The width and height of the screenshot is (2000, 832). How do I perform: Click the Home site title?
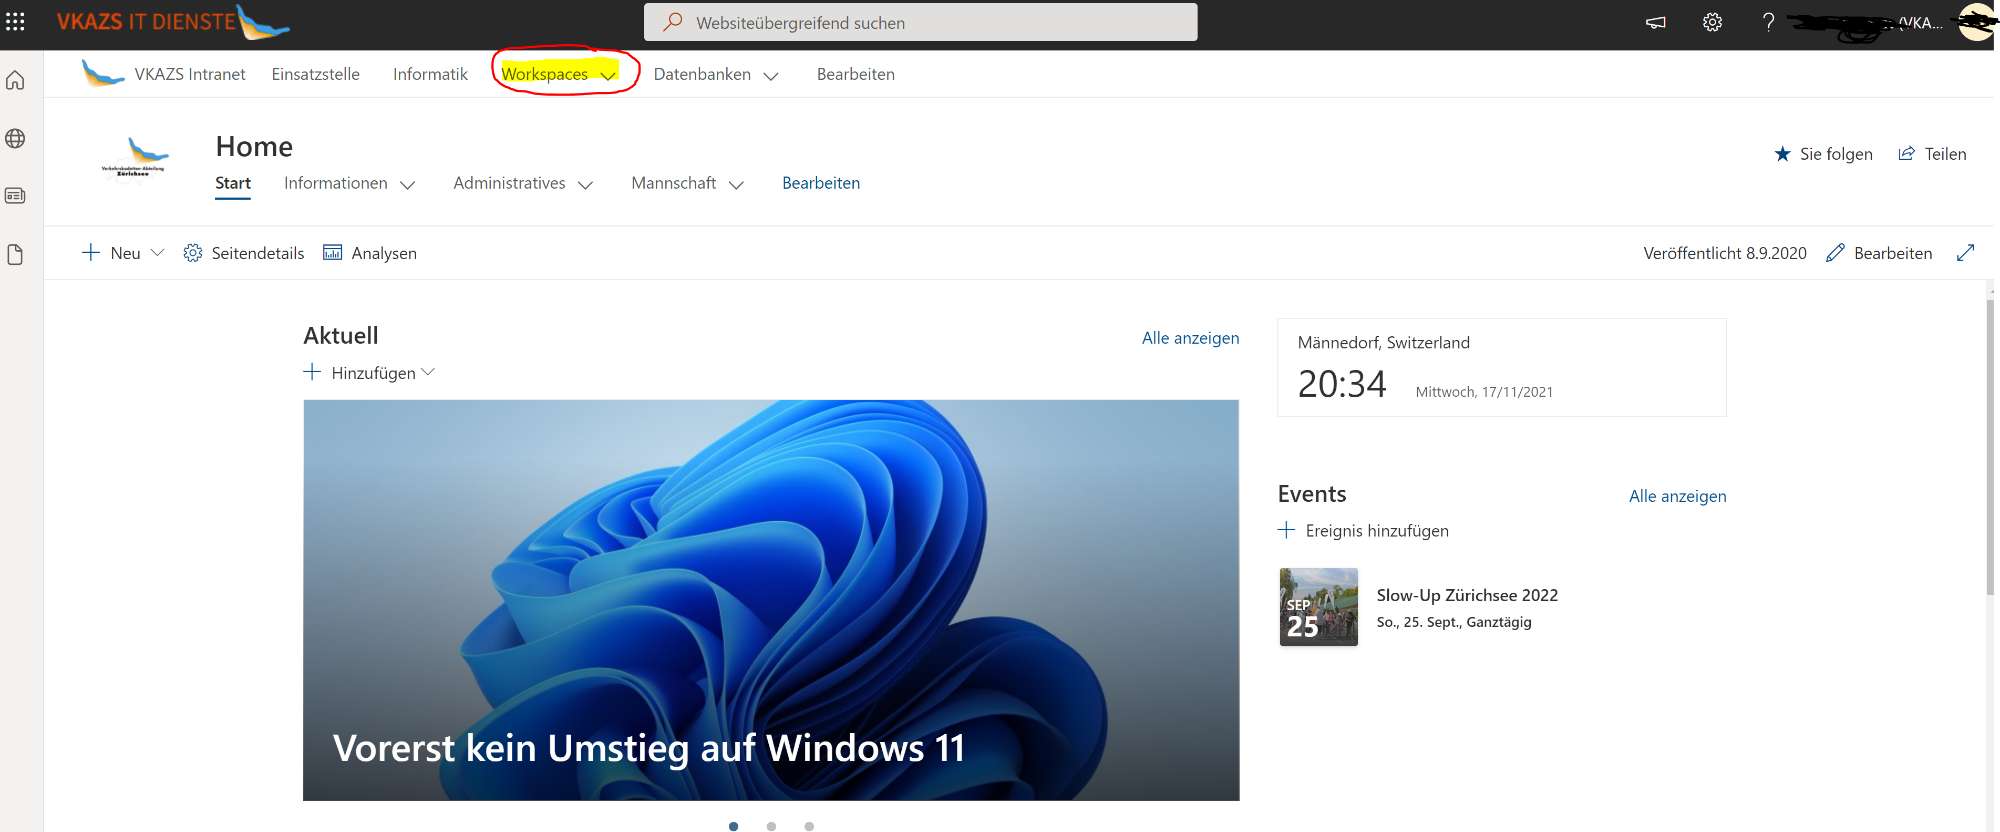pos(254,147)
